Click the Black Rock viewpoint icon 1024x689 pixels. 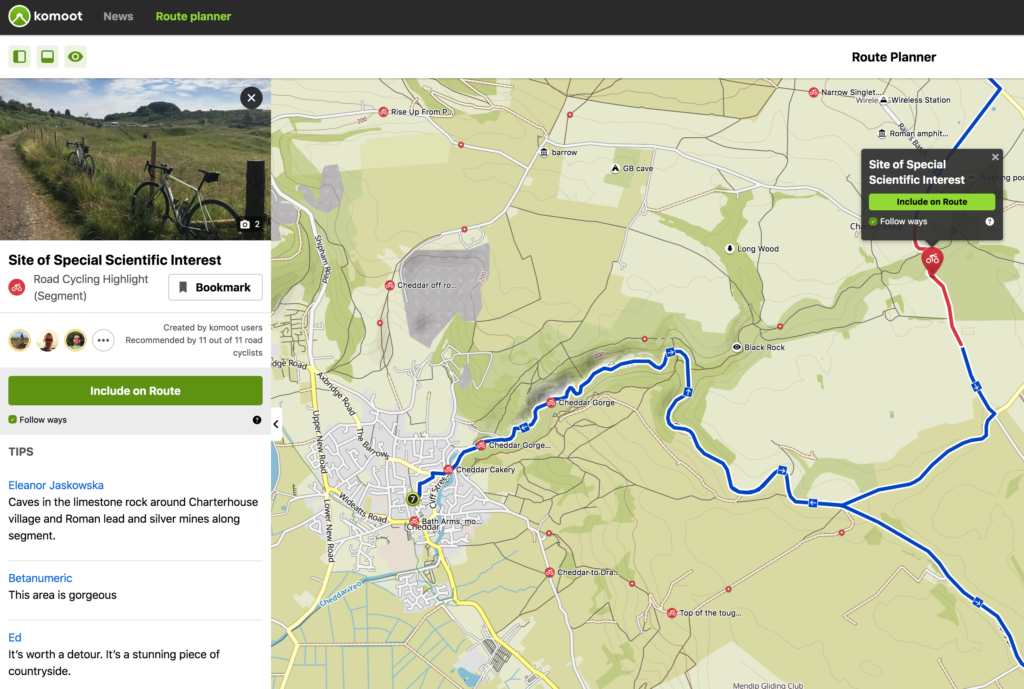[737, 347]
